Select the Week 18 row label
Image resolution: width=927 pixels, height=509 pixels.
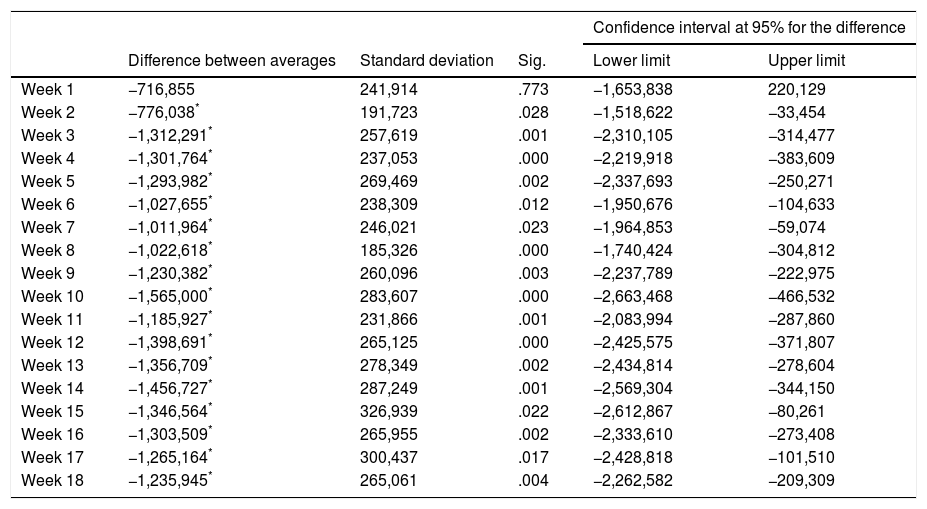point(51,480)
